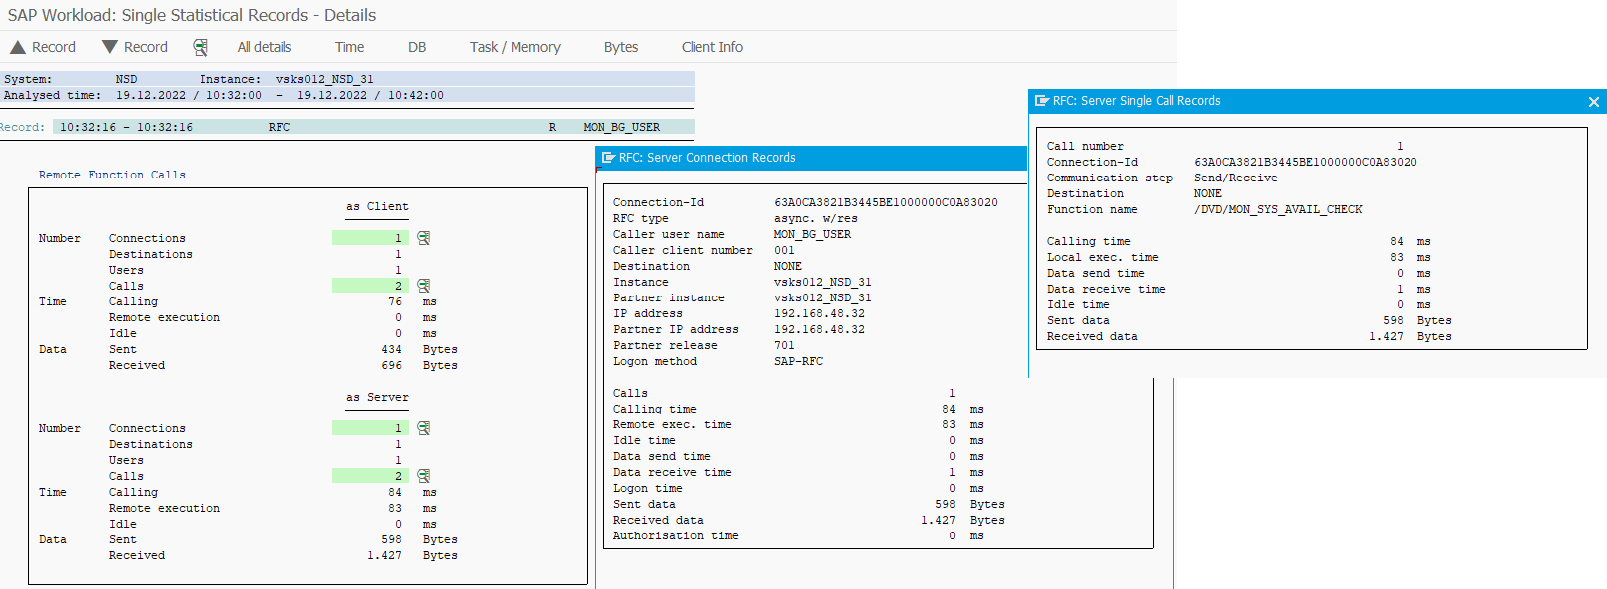This screenshot has height=589, width=1607.
Task: Click the 'as Server' section heading
Action: point(377,397)
